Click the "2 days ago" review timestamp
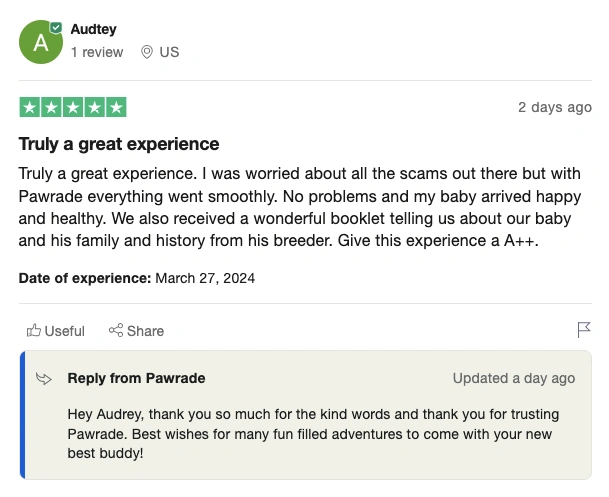 [x=554, y=108]
